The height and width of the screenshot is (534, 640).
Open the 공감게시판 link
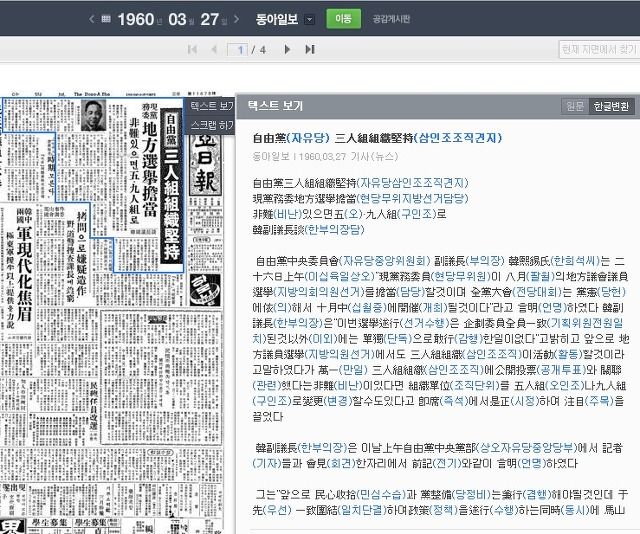pos(391,19)
